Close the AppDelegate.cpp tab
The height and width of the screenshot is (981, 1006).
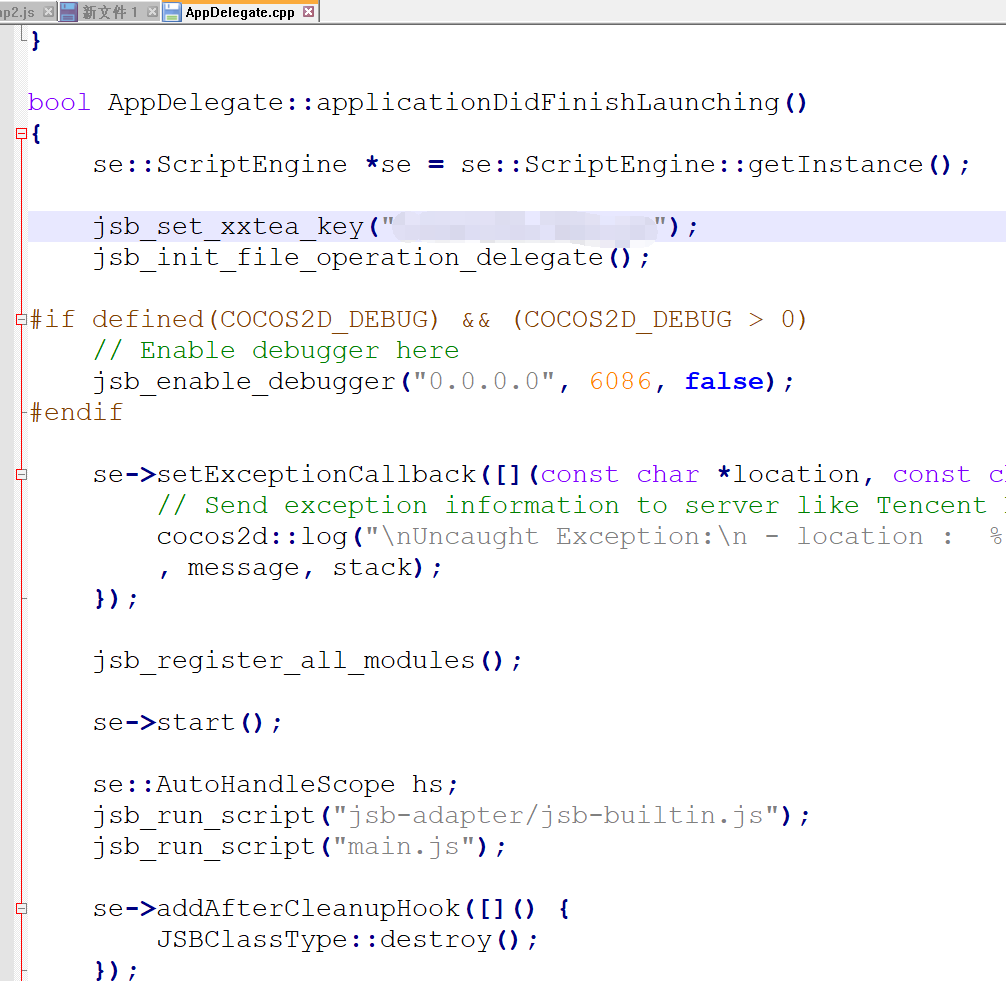[309, 12]
